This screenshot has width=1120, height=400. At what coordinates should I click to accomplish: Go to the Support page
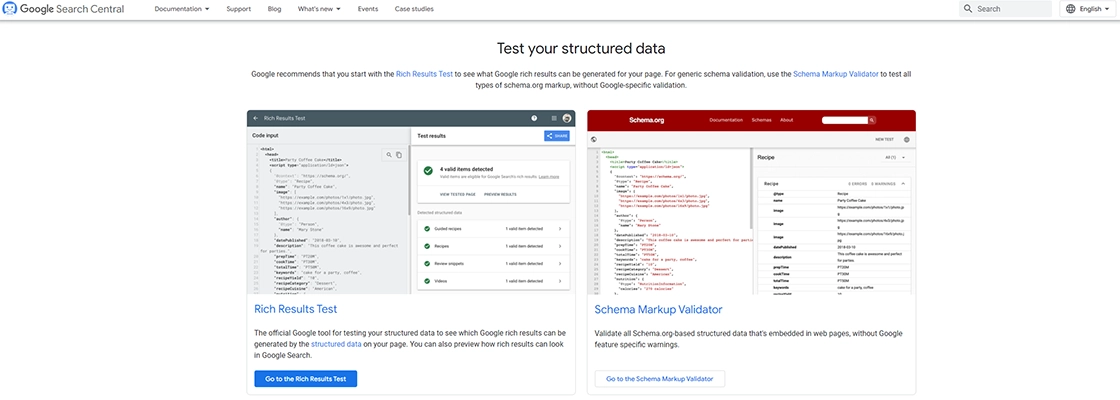pos(238,9)
